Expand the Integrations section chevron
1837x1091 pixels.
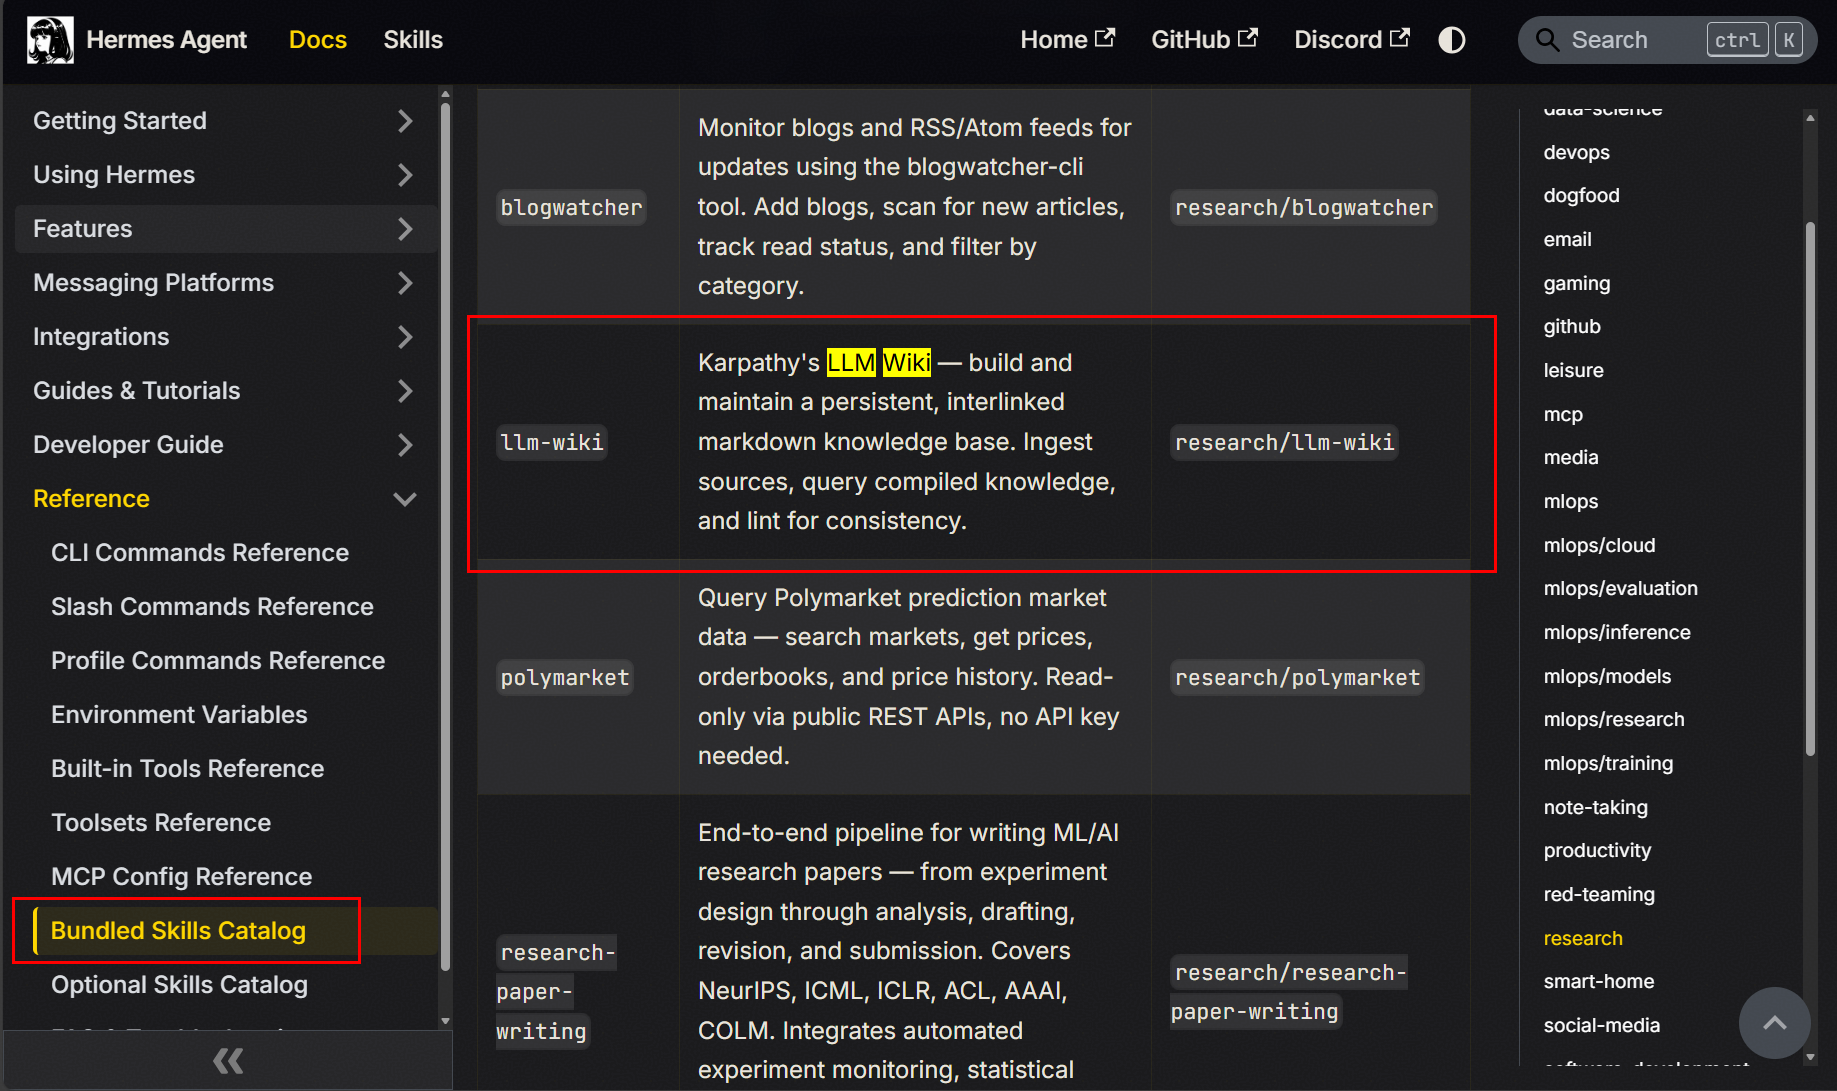click(405, 337)
